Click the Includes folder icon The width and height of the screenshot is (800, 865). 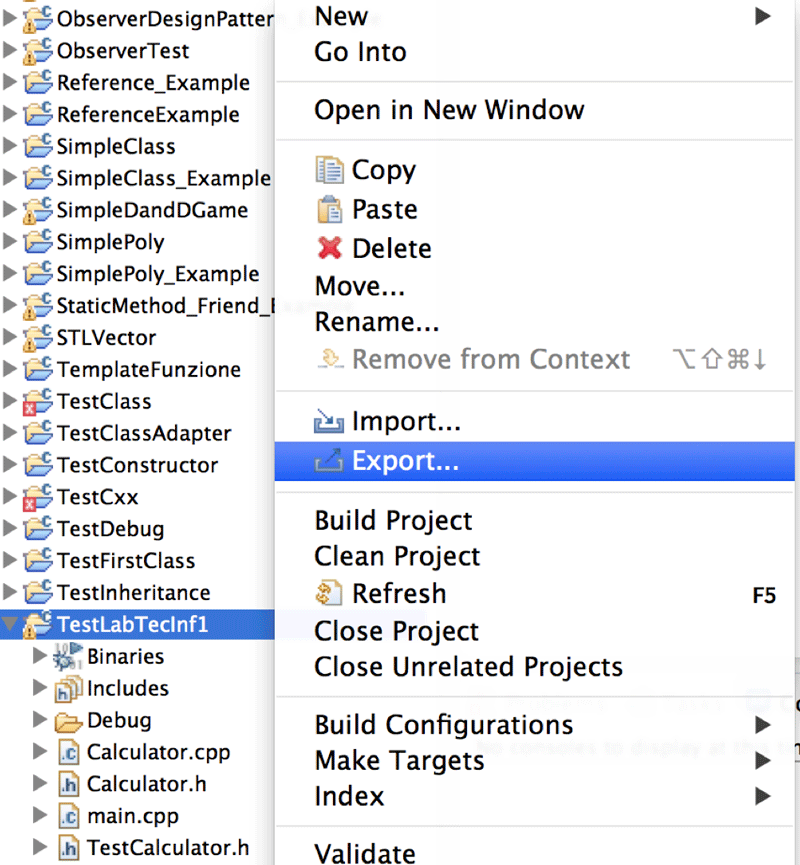(x=68, y=689)
